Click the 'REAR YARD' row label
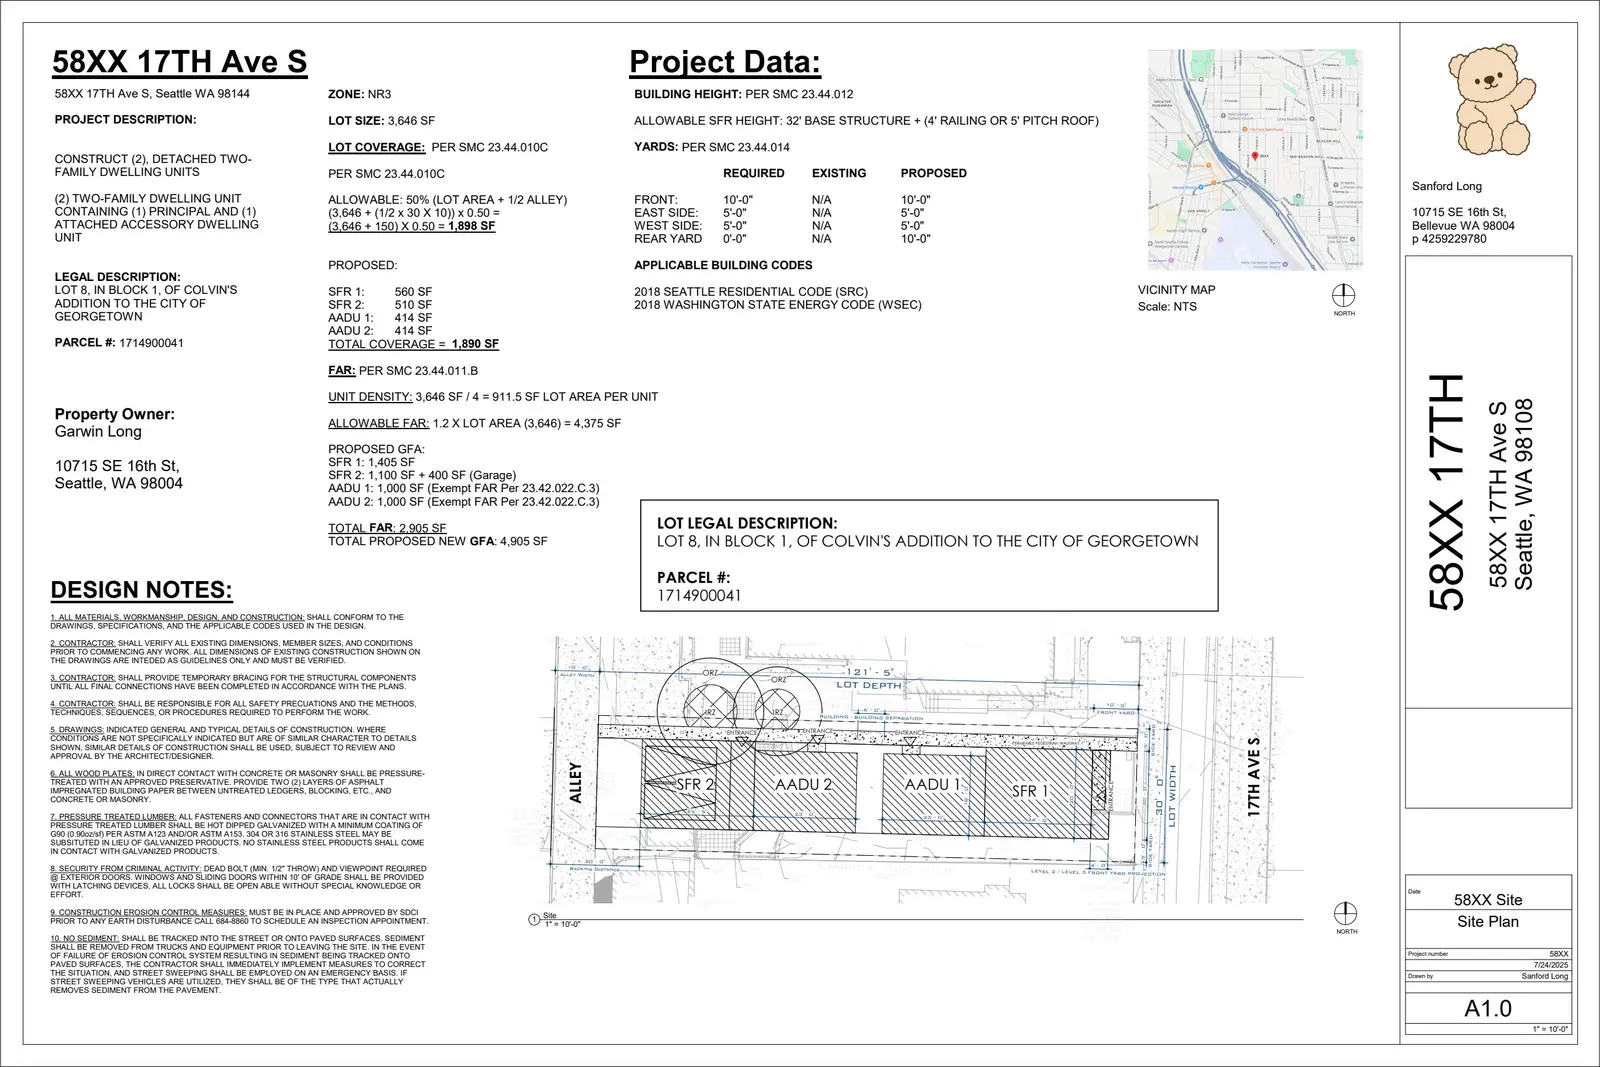 pos(668,239)
